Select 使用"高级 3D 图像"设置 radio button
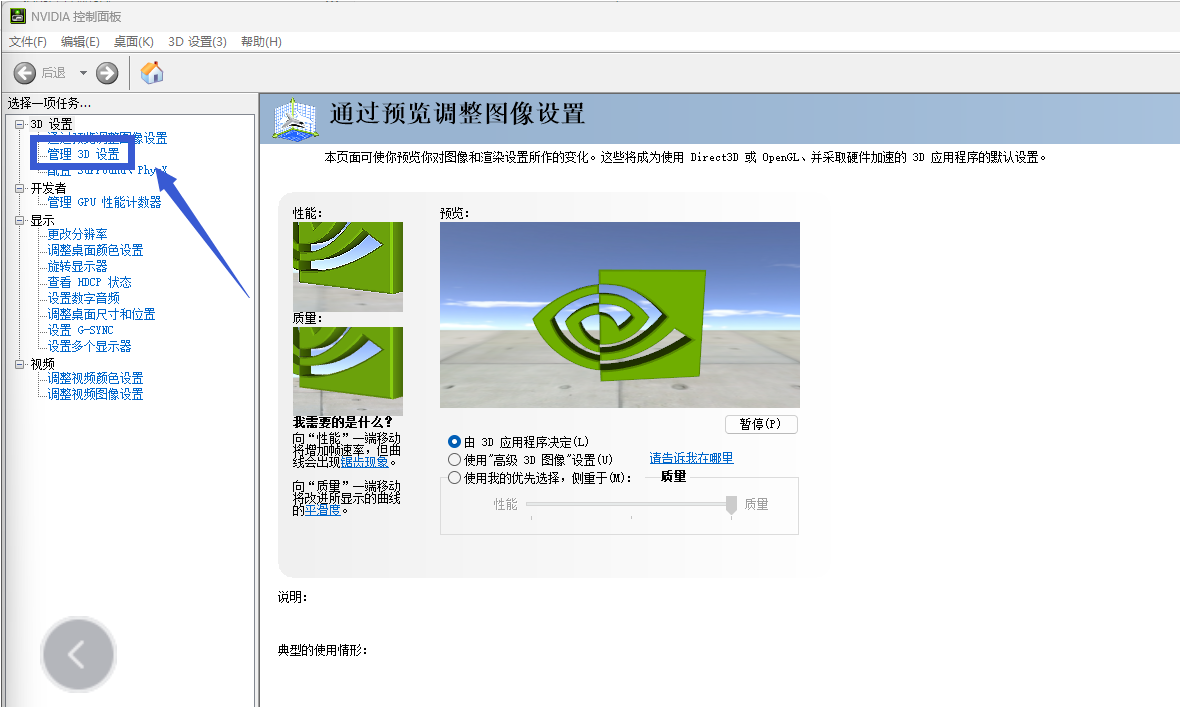 pos(454,459)
